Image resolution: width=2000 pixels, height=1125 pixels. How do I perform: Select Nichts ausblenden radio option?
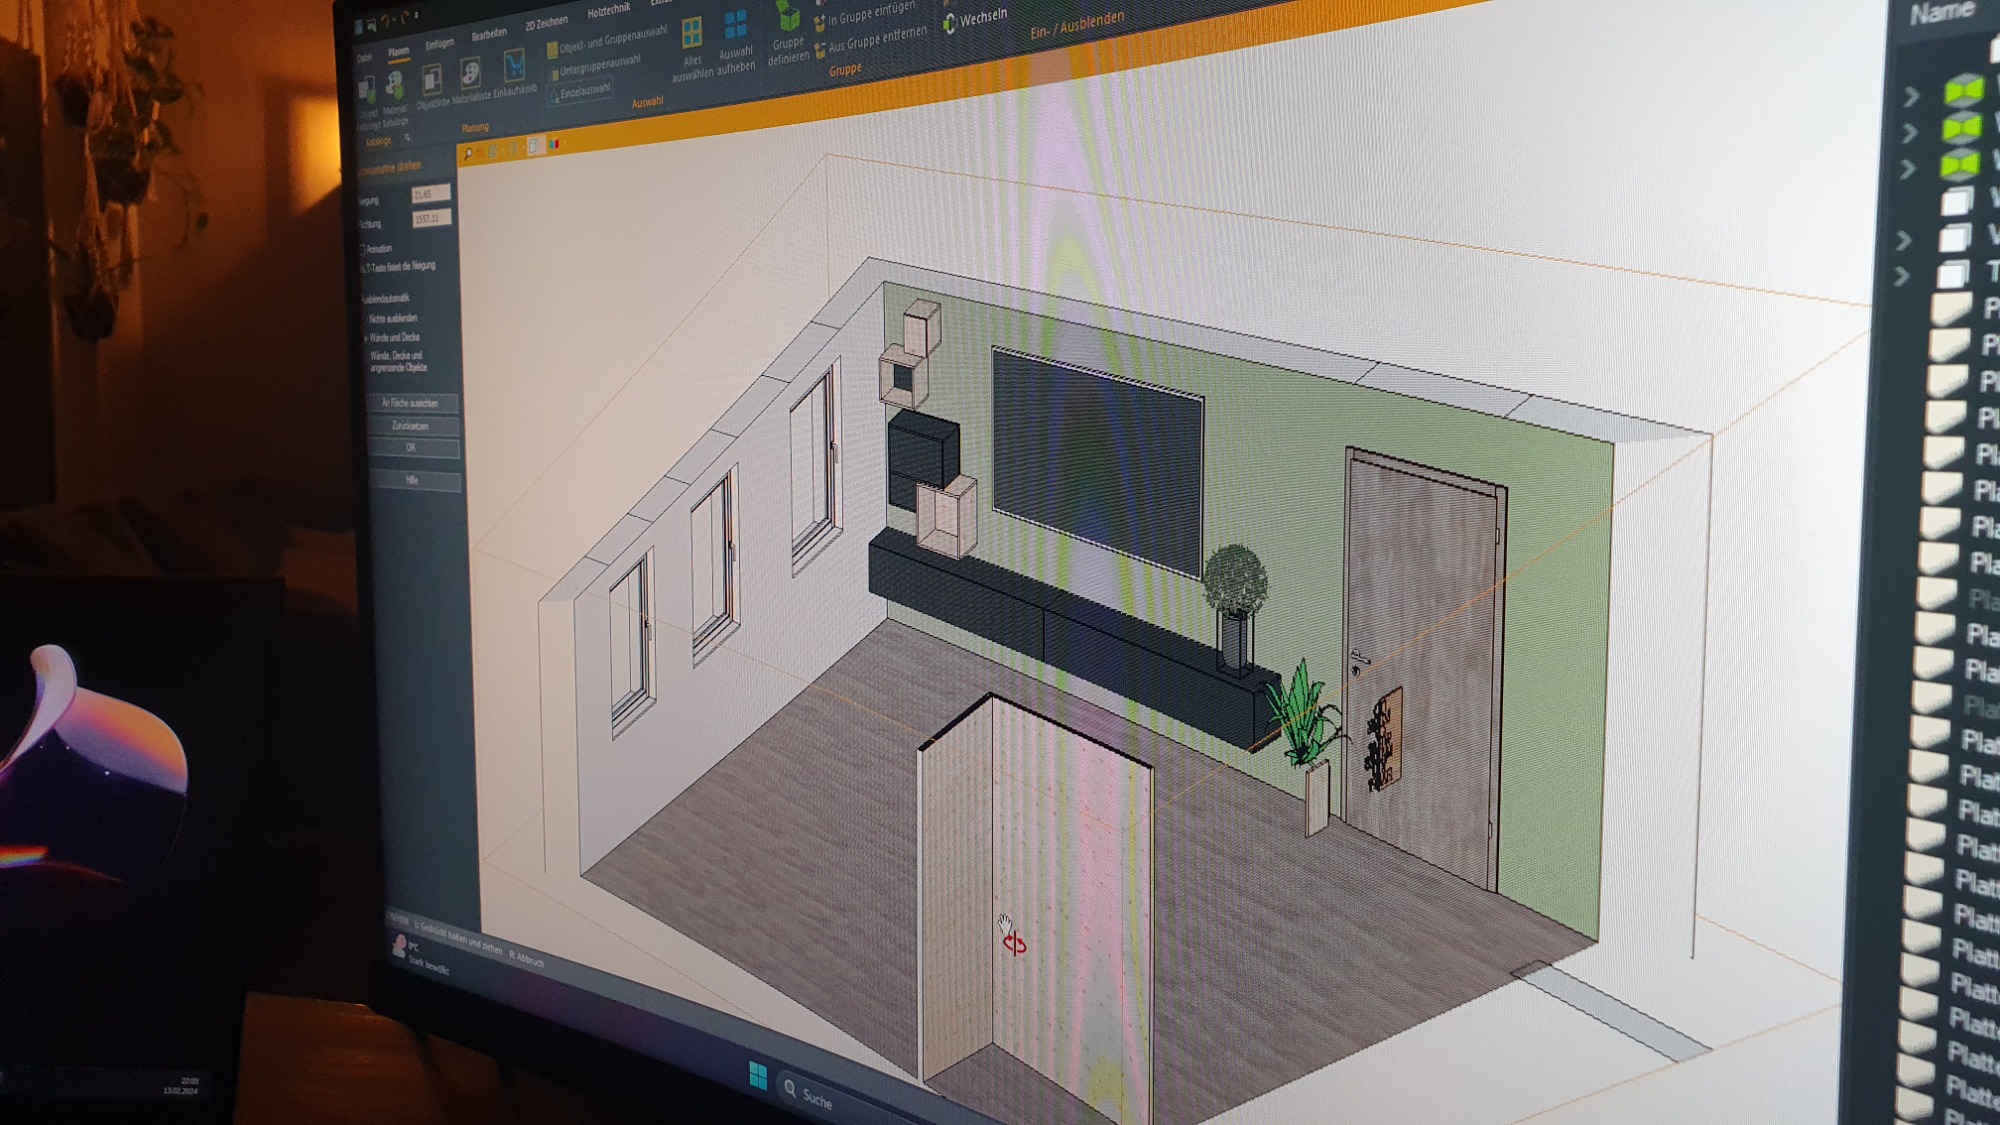coord(365,318)
